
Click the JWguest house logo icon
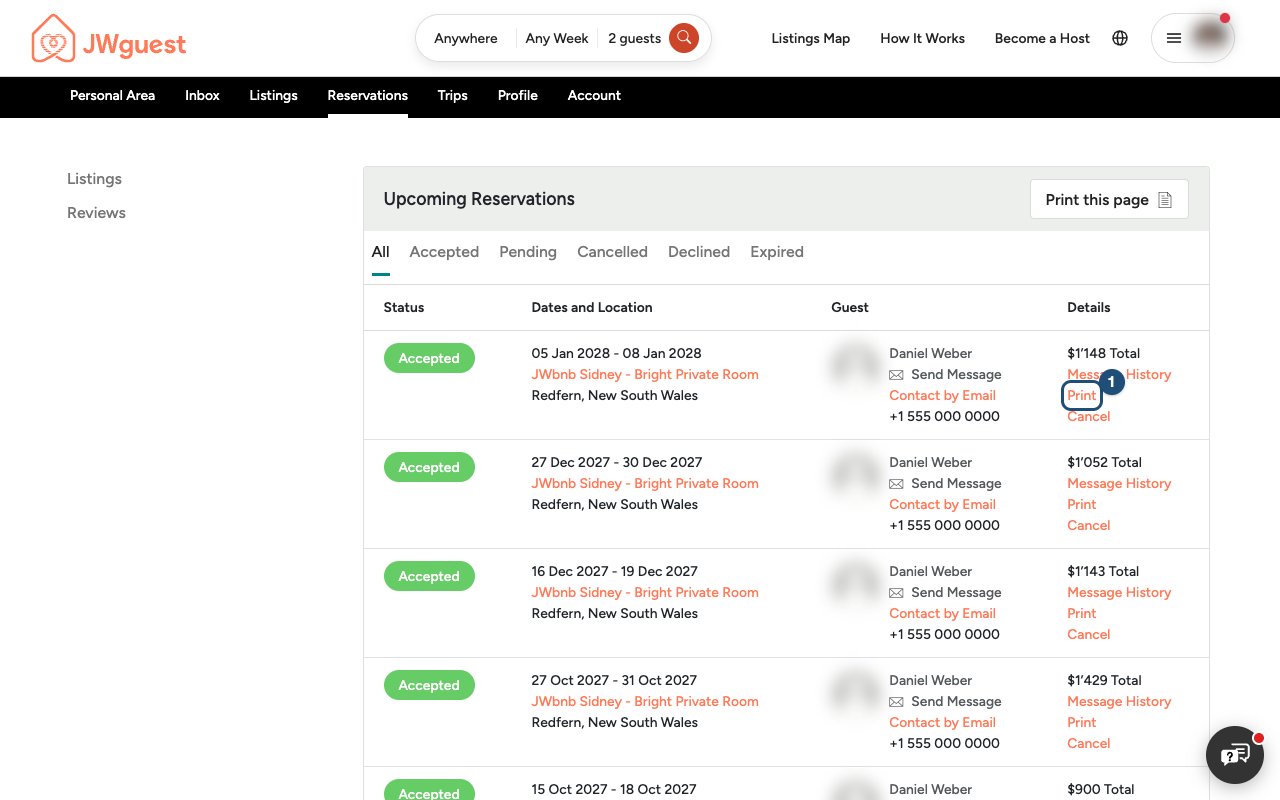[x=54, y=39]
